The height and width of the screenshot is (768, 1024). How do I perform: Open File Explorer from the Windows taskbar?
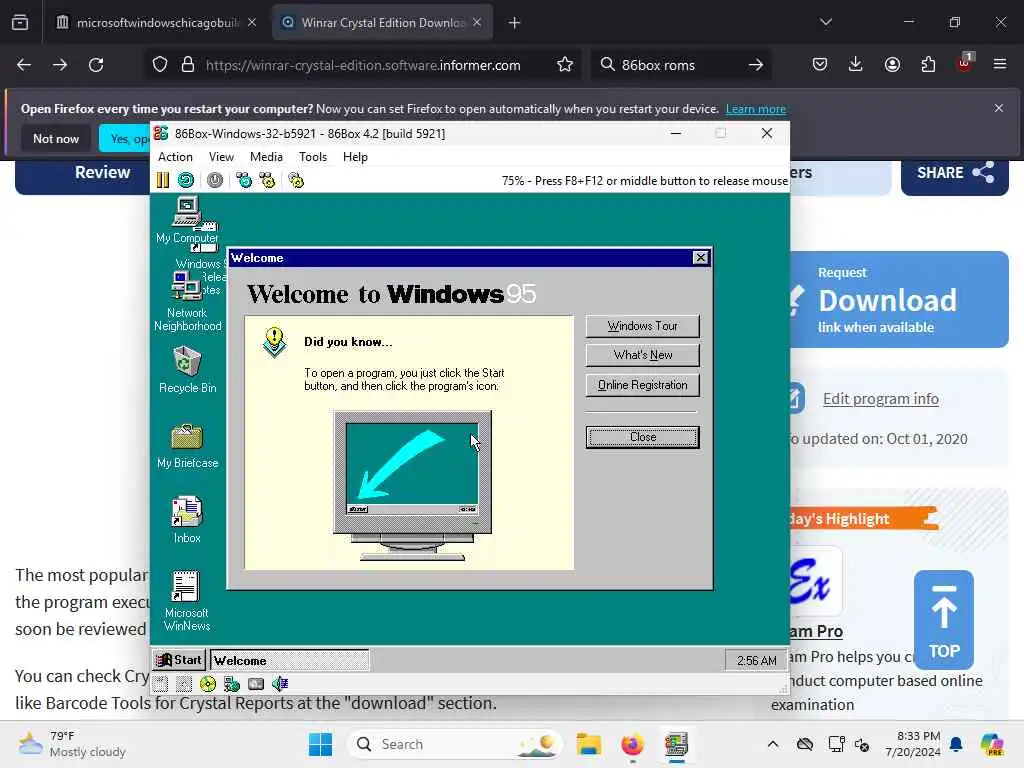588,744
